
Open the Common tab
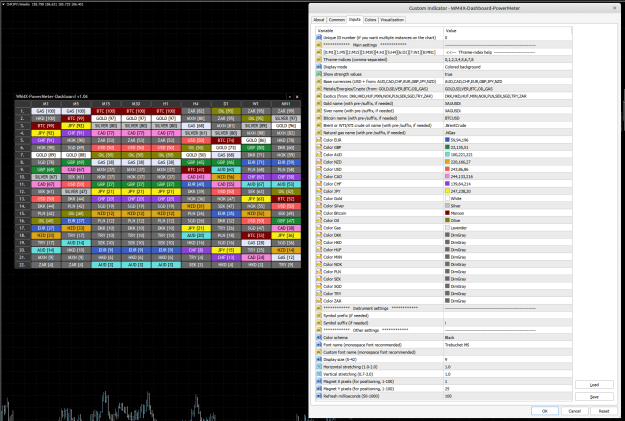(337, 20)
